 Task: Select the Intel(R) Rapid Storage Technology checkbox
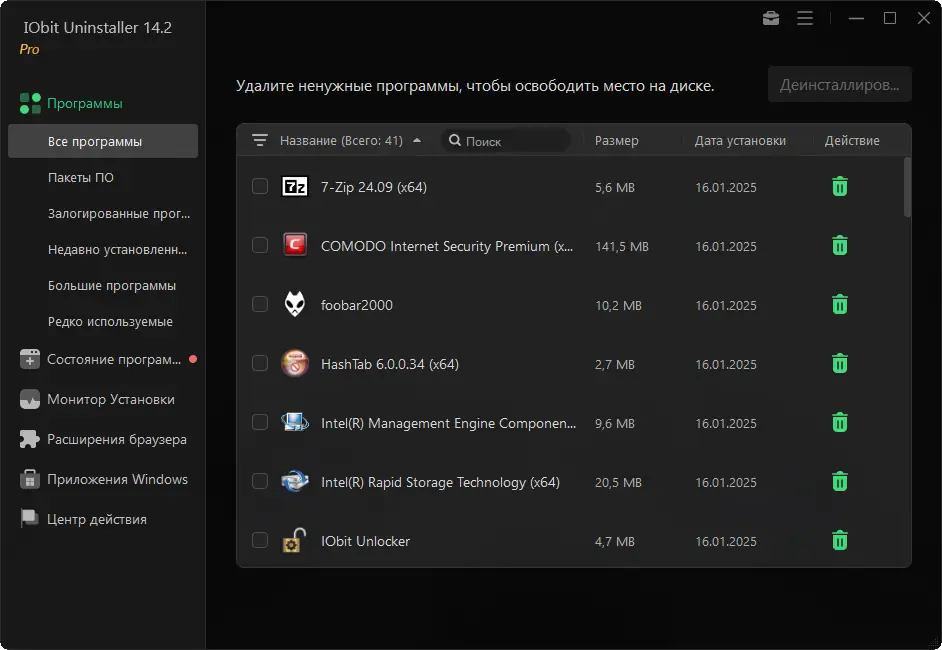(260, 482)
